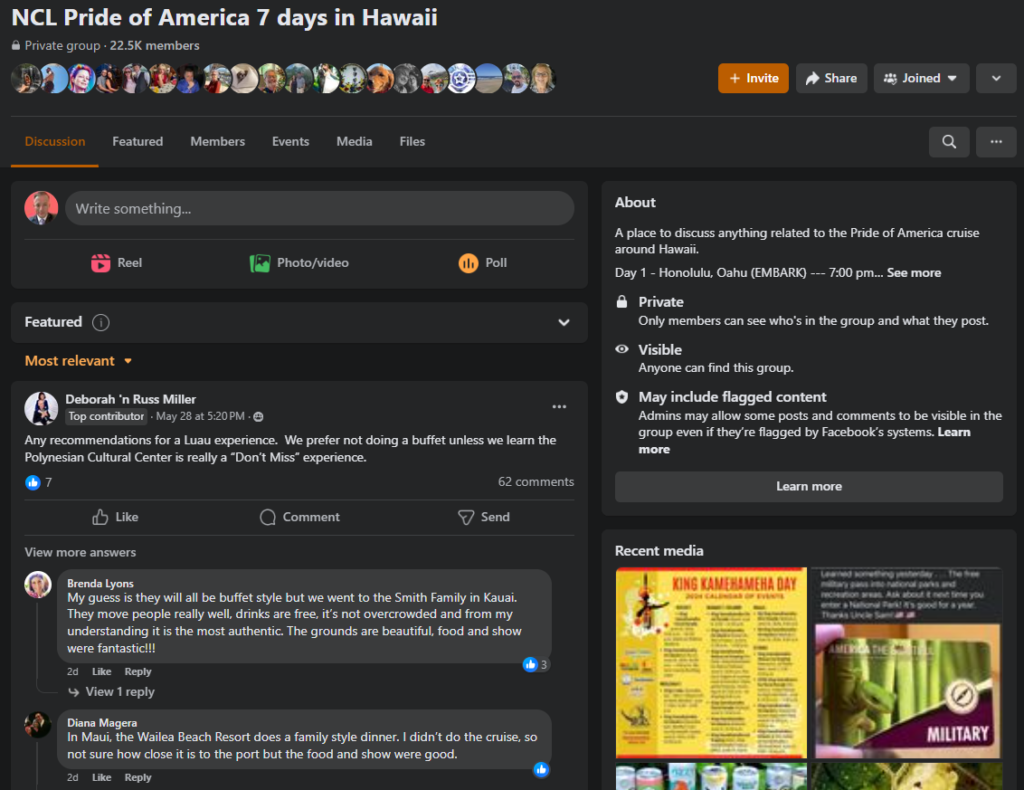Screen dimensions: 1024x790
Task: Expand View more answers
Action: 80,552
